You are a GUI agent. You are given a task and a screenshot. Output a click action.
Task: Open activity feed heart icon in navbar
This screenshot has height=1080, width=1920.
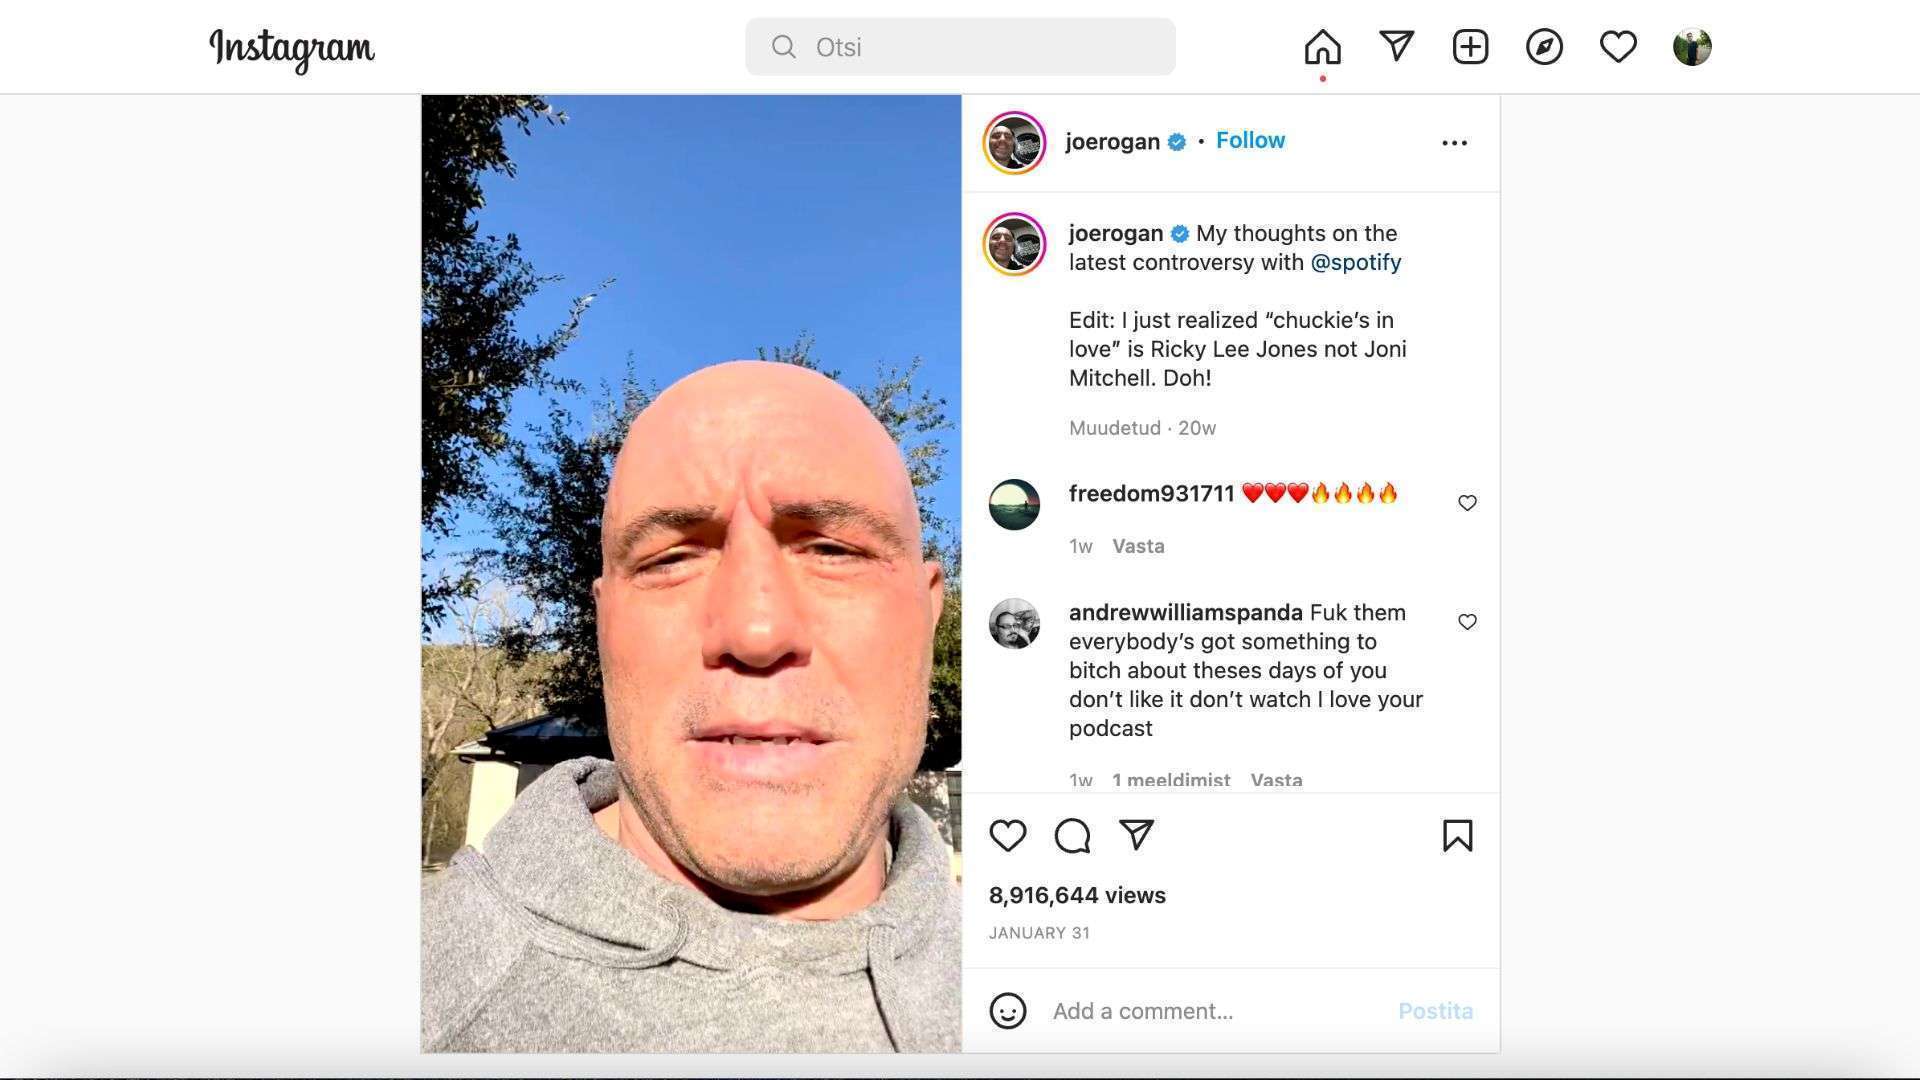tap(1618, 47)
